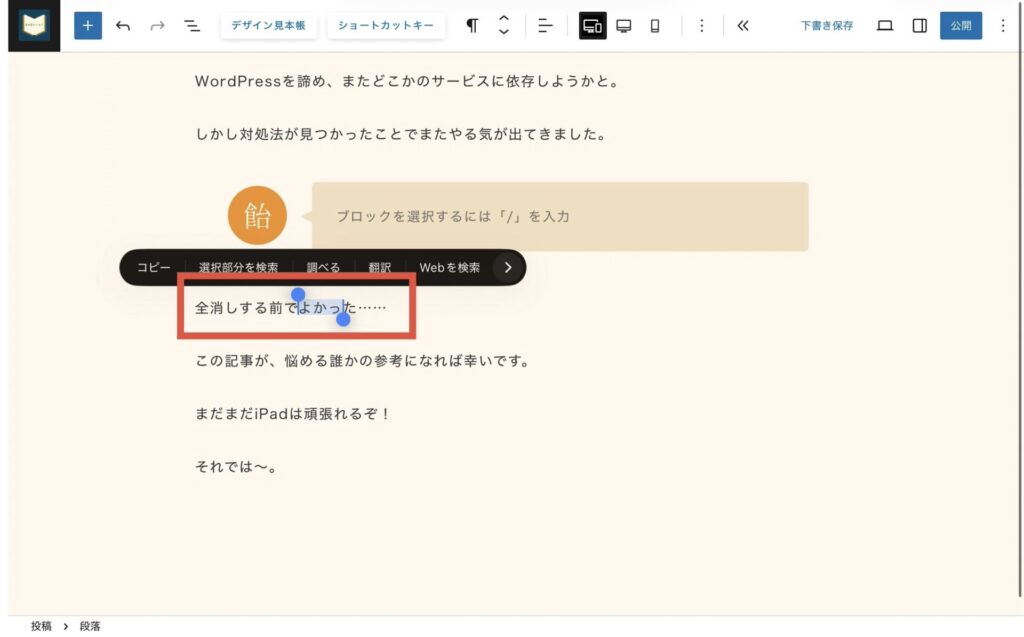Click the 下書き保存 save draft link
This screenshot has width=1024, height=637.
(826, 26)
